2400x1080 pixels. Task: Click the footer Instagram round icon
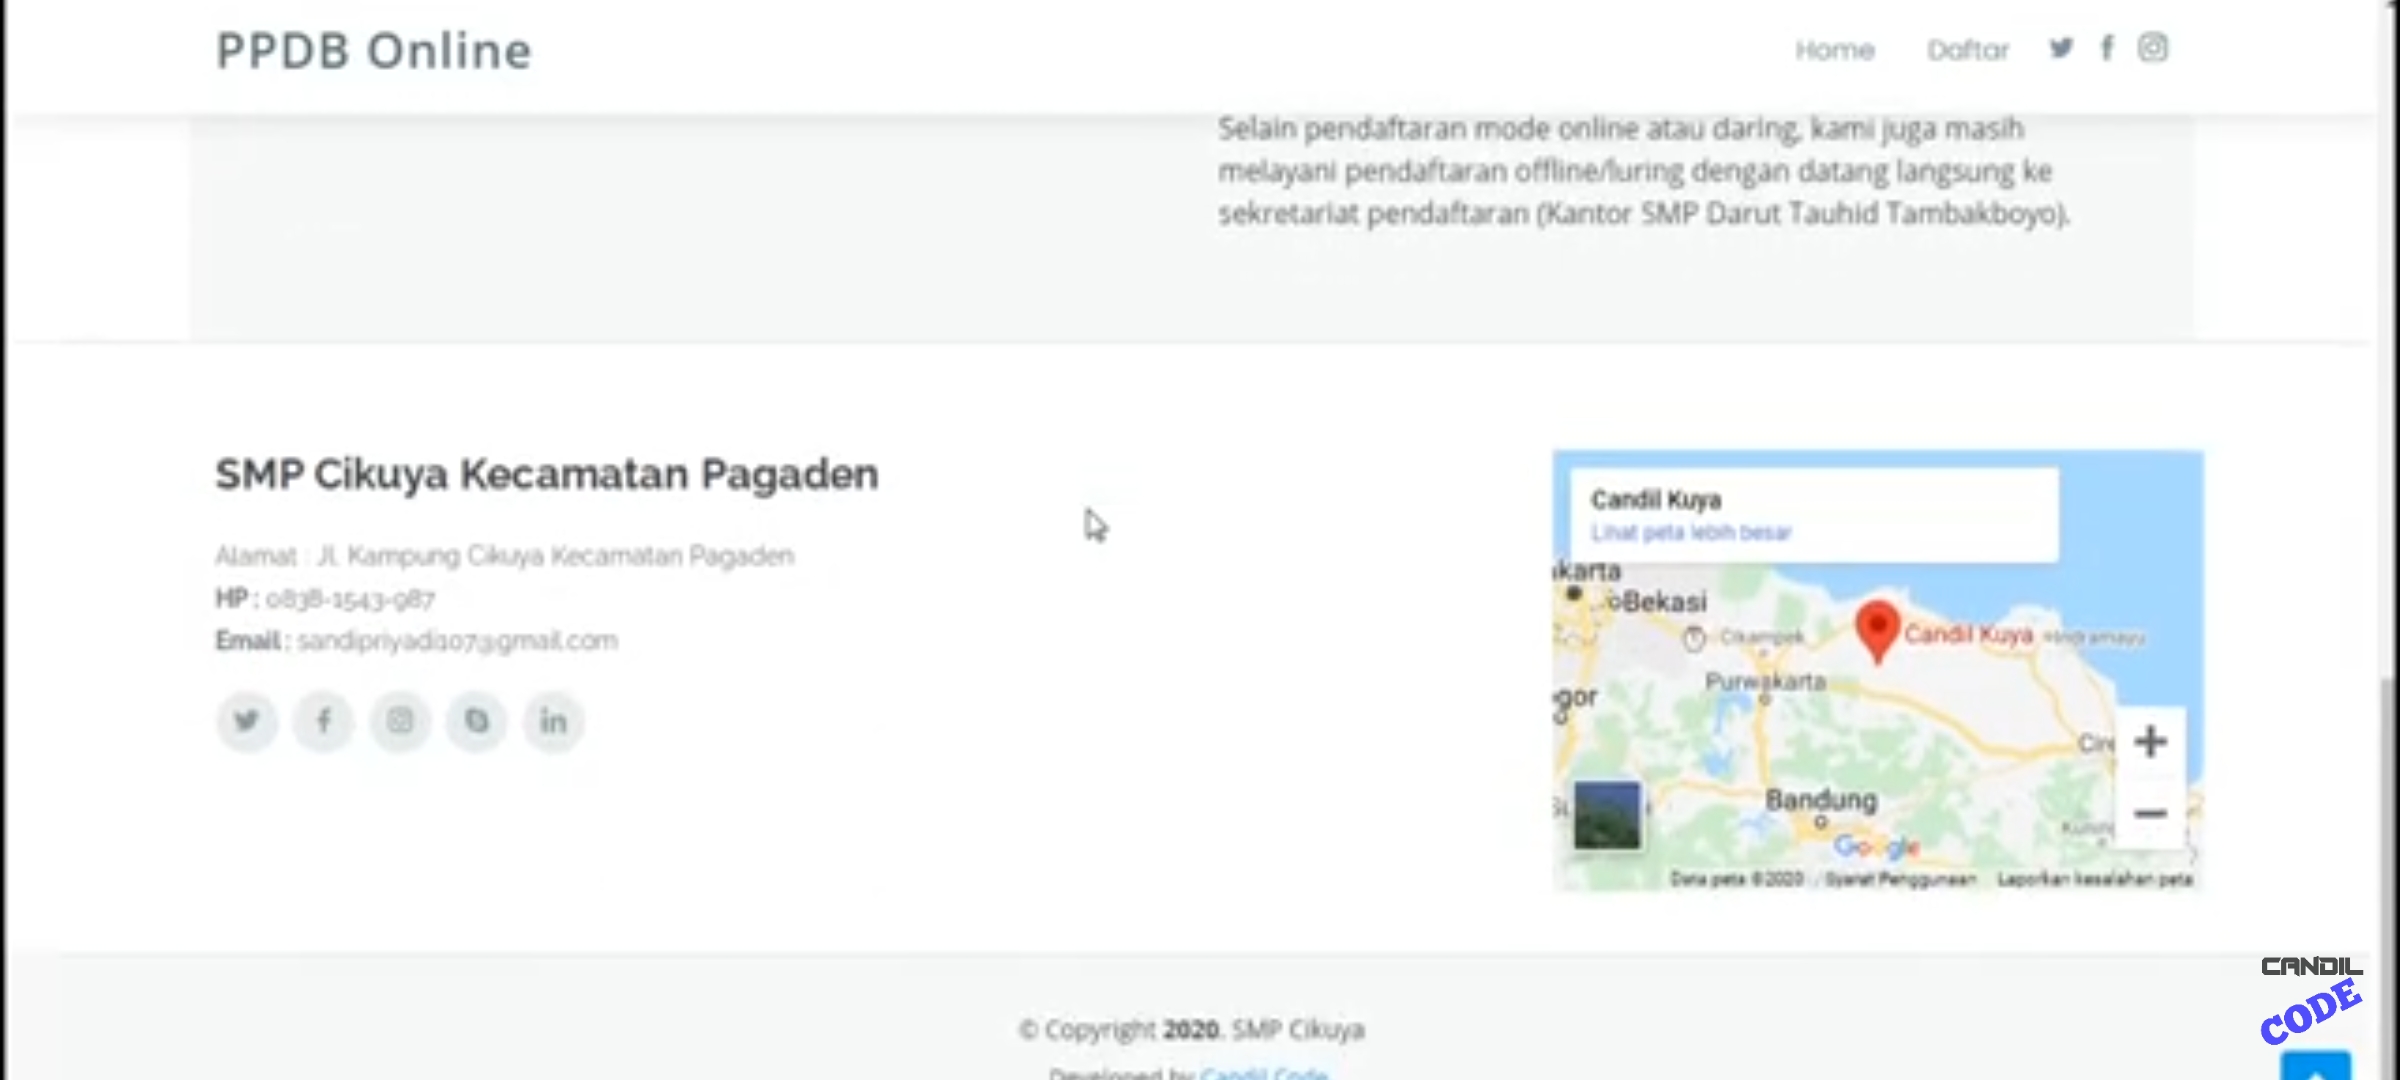pos(400,721)
